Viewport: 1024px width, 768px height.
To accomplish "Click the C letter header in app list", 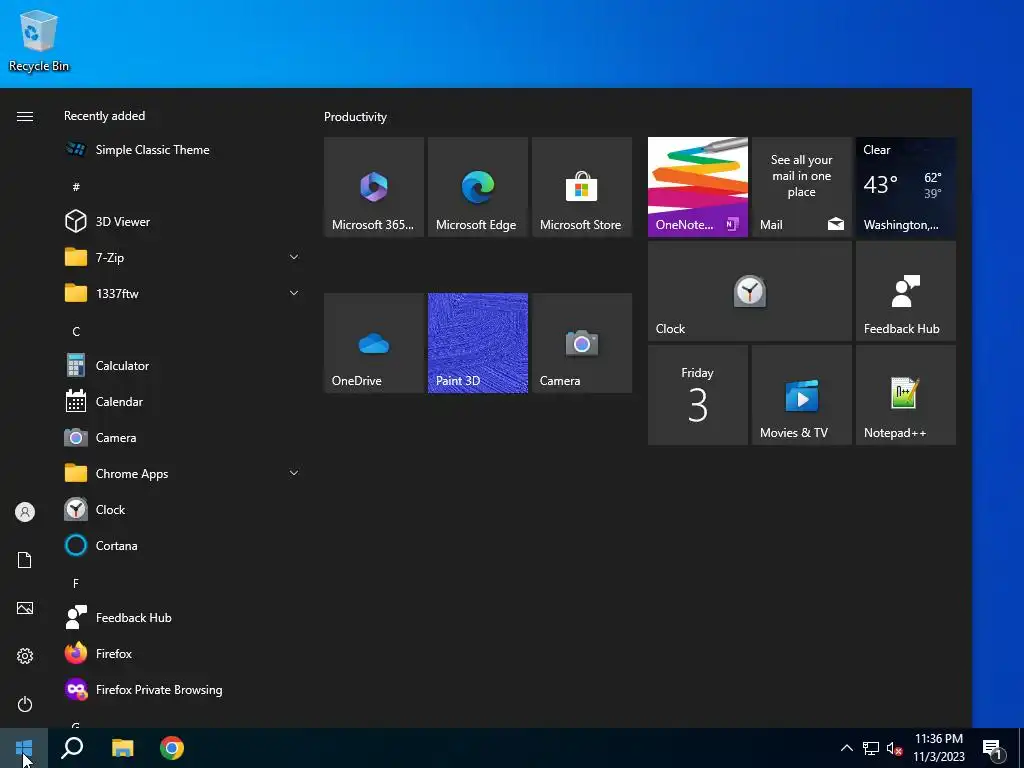I will click(x=76, y=332).
